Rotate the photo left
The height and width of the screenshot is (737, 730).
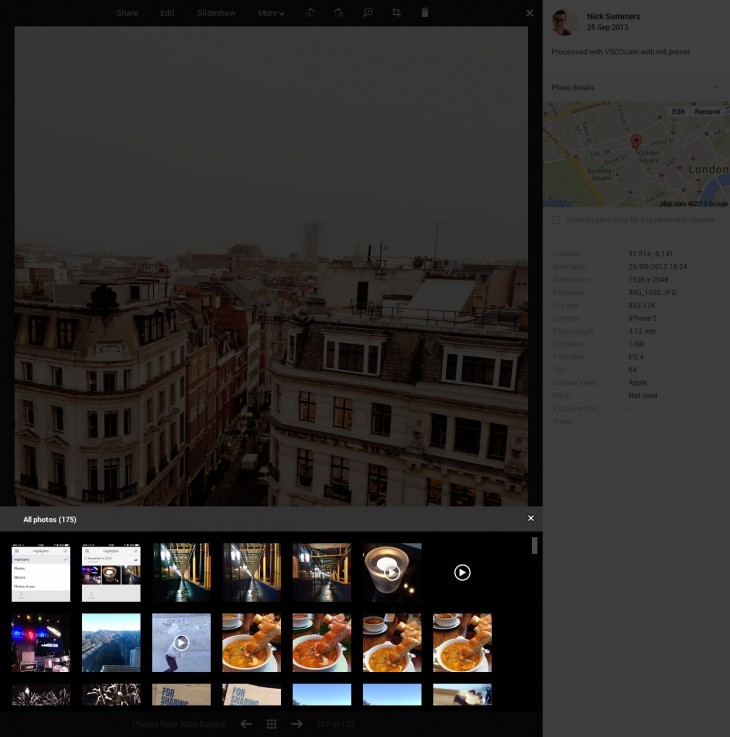click(310, 13)
